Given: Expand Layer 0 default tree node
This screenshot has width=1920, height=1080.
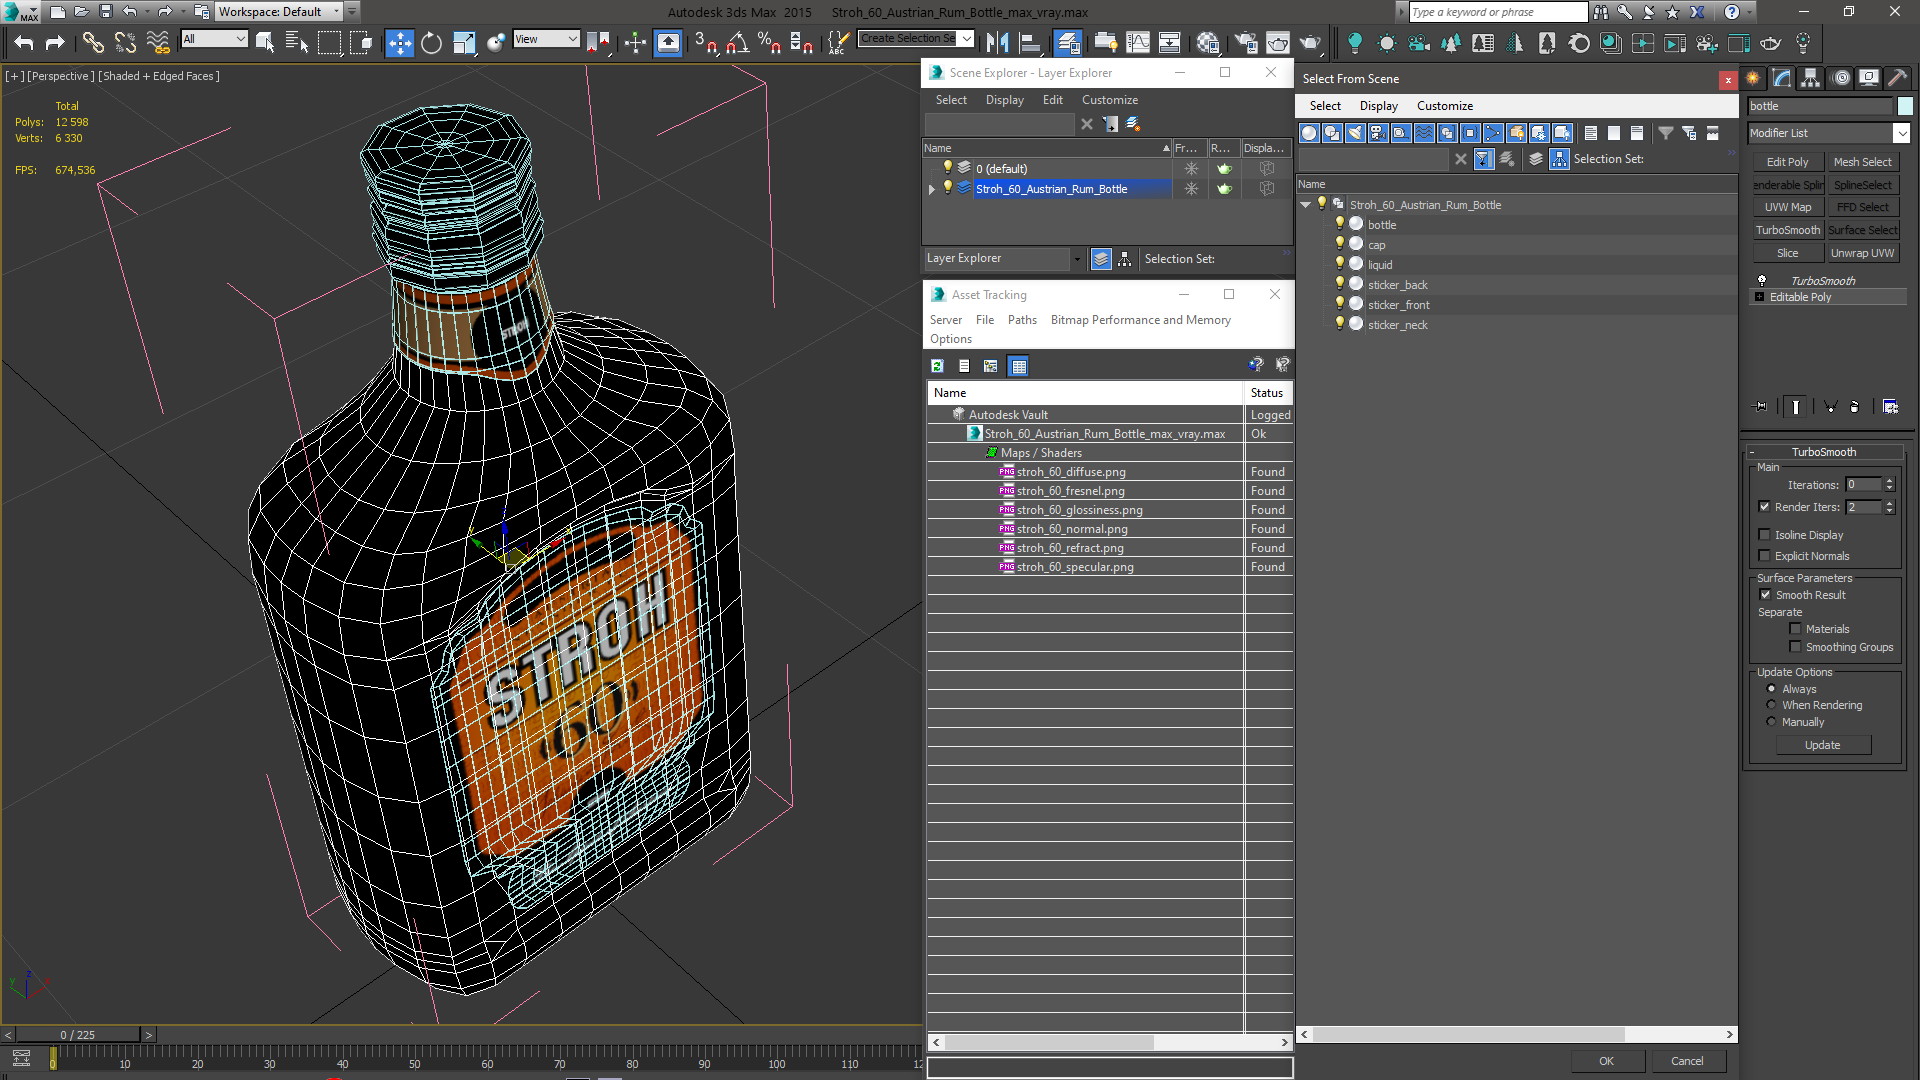Looking at the screenshot, I should [934, 167].
